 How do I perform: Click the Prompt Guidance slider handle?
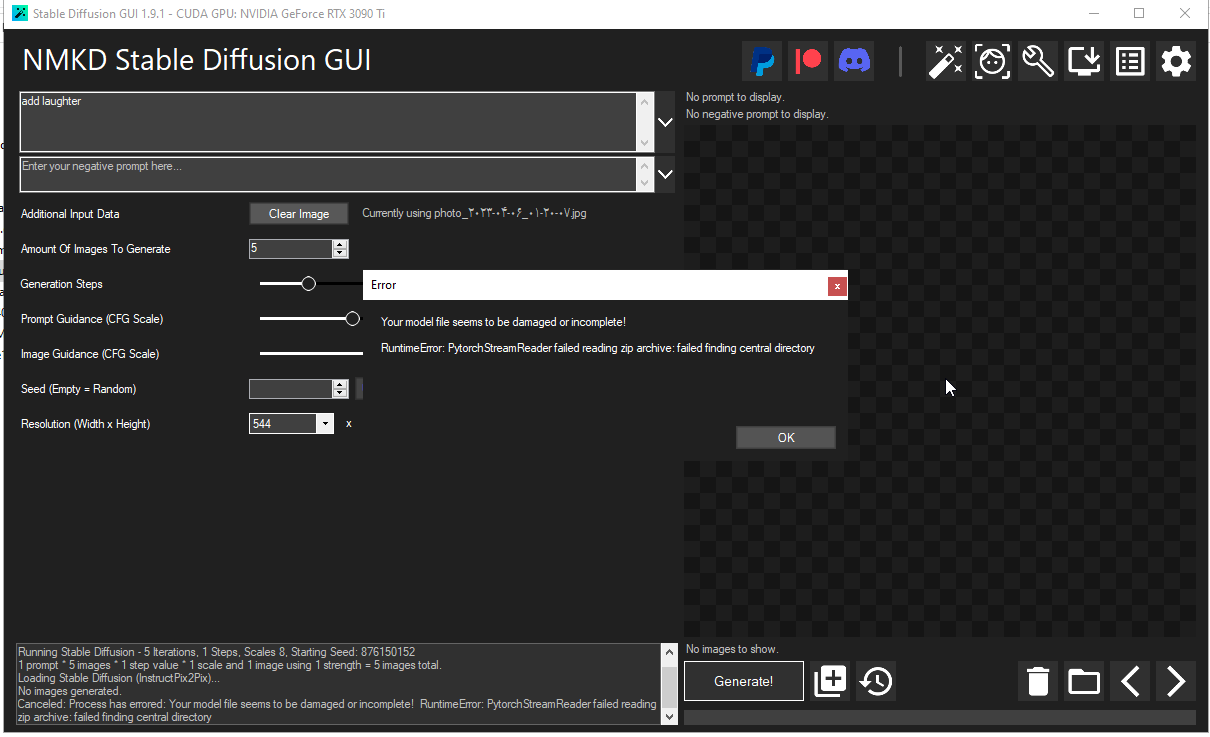(x=352, y=319)
